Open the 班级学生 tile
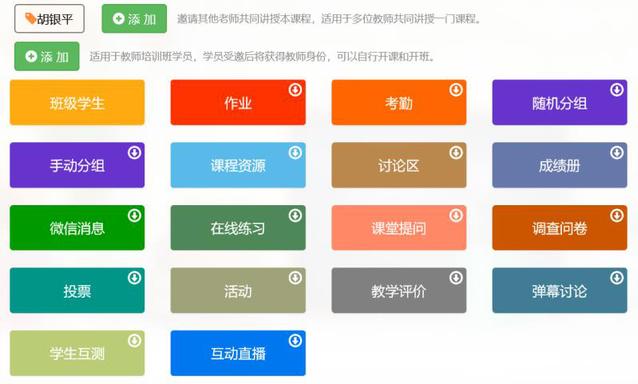The height and width of the screenshot is (384, 638). pyautogui.click(x=77, y=103)
